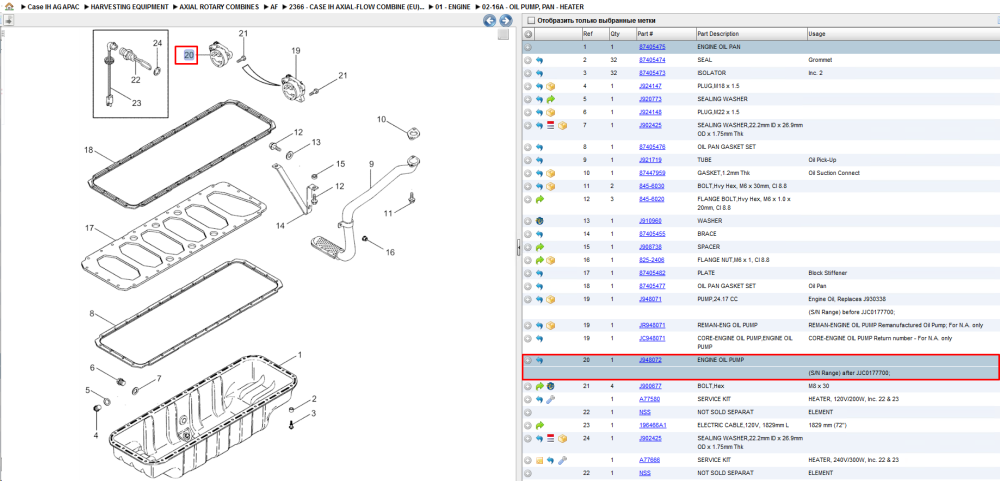Click red lines icon in ref 7 row
The width and height of the screenshot is (1000, 481).
point(551,126)
